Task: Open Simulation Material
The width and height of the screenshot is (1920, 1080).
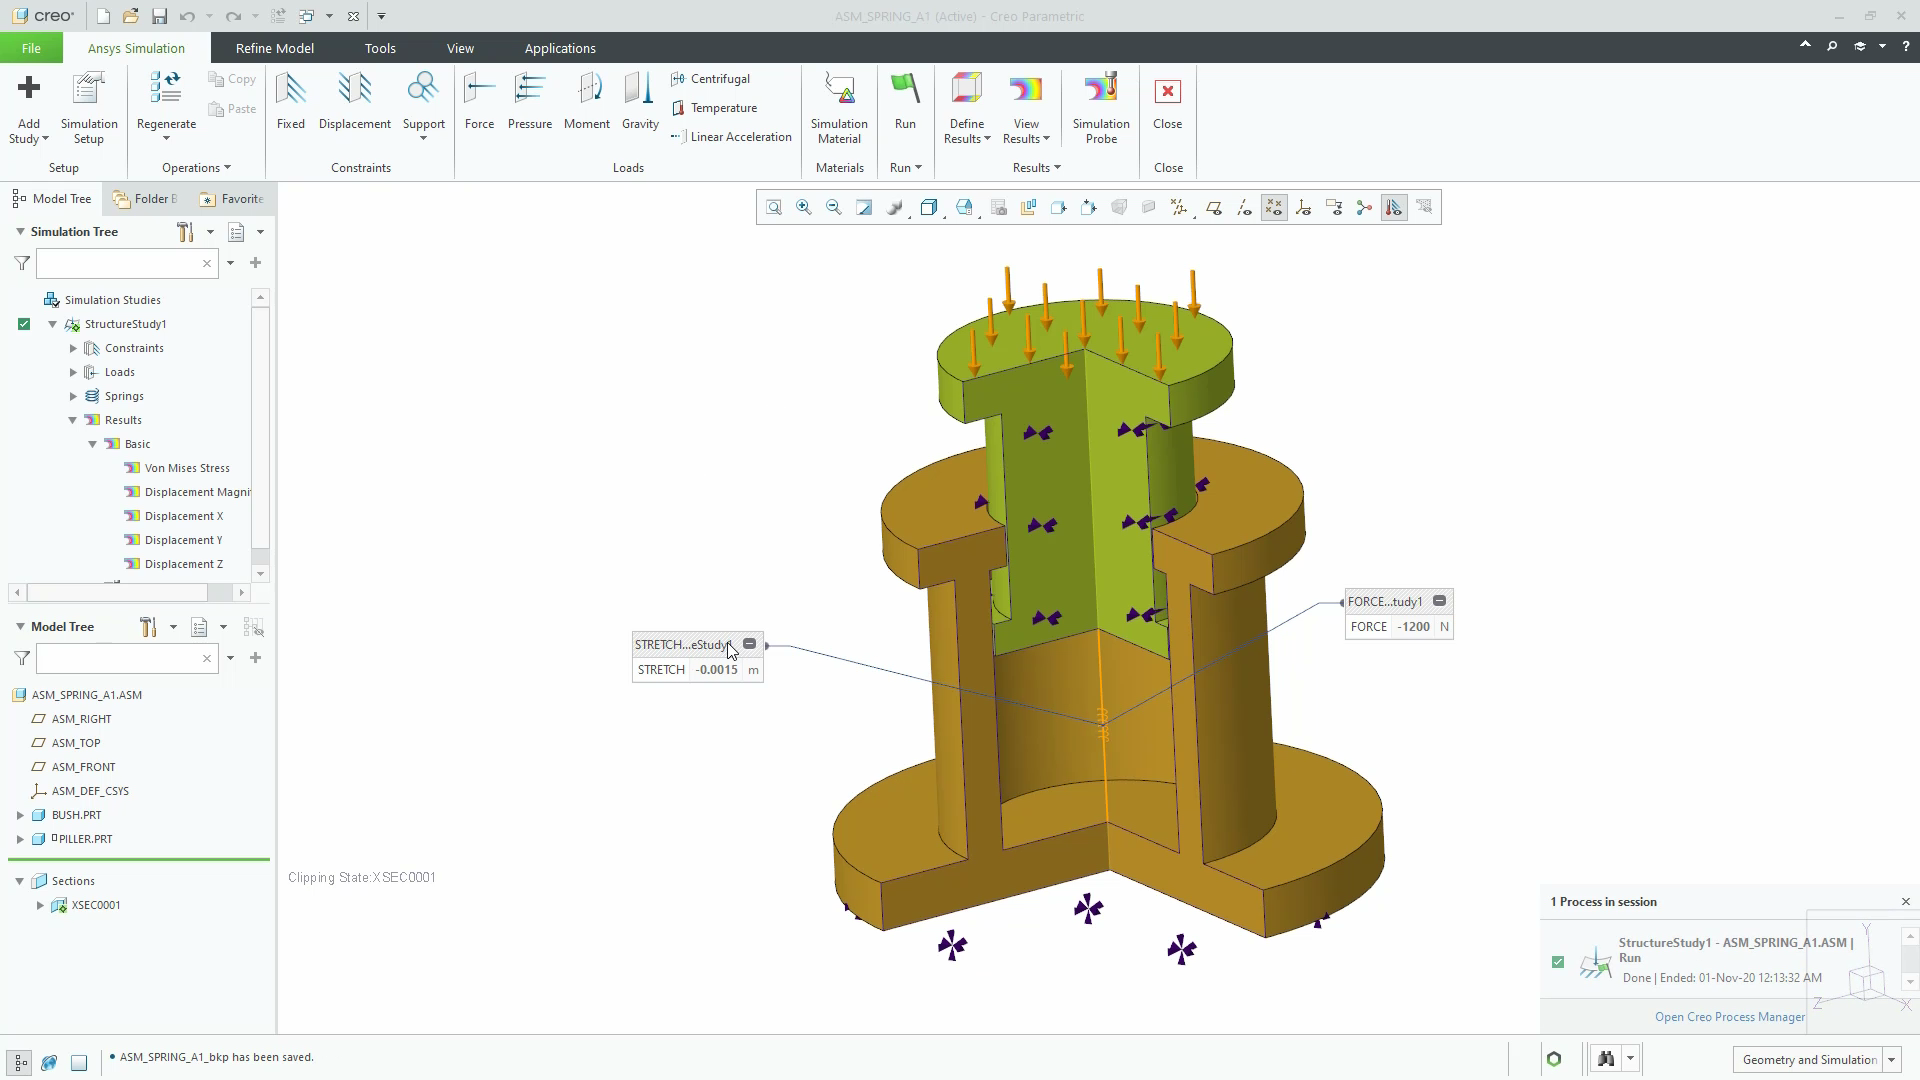Action: coord(839,108)
